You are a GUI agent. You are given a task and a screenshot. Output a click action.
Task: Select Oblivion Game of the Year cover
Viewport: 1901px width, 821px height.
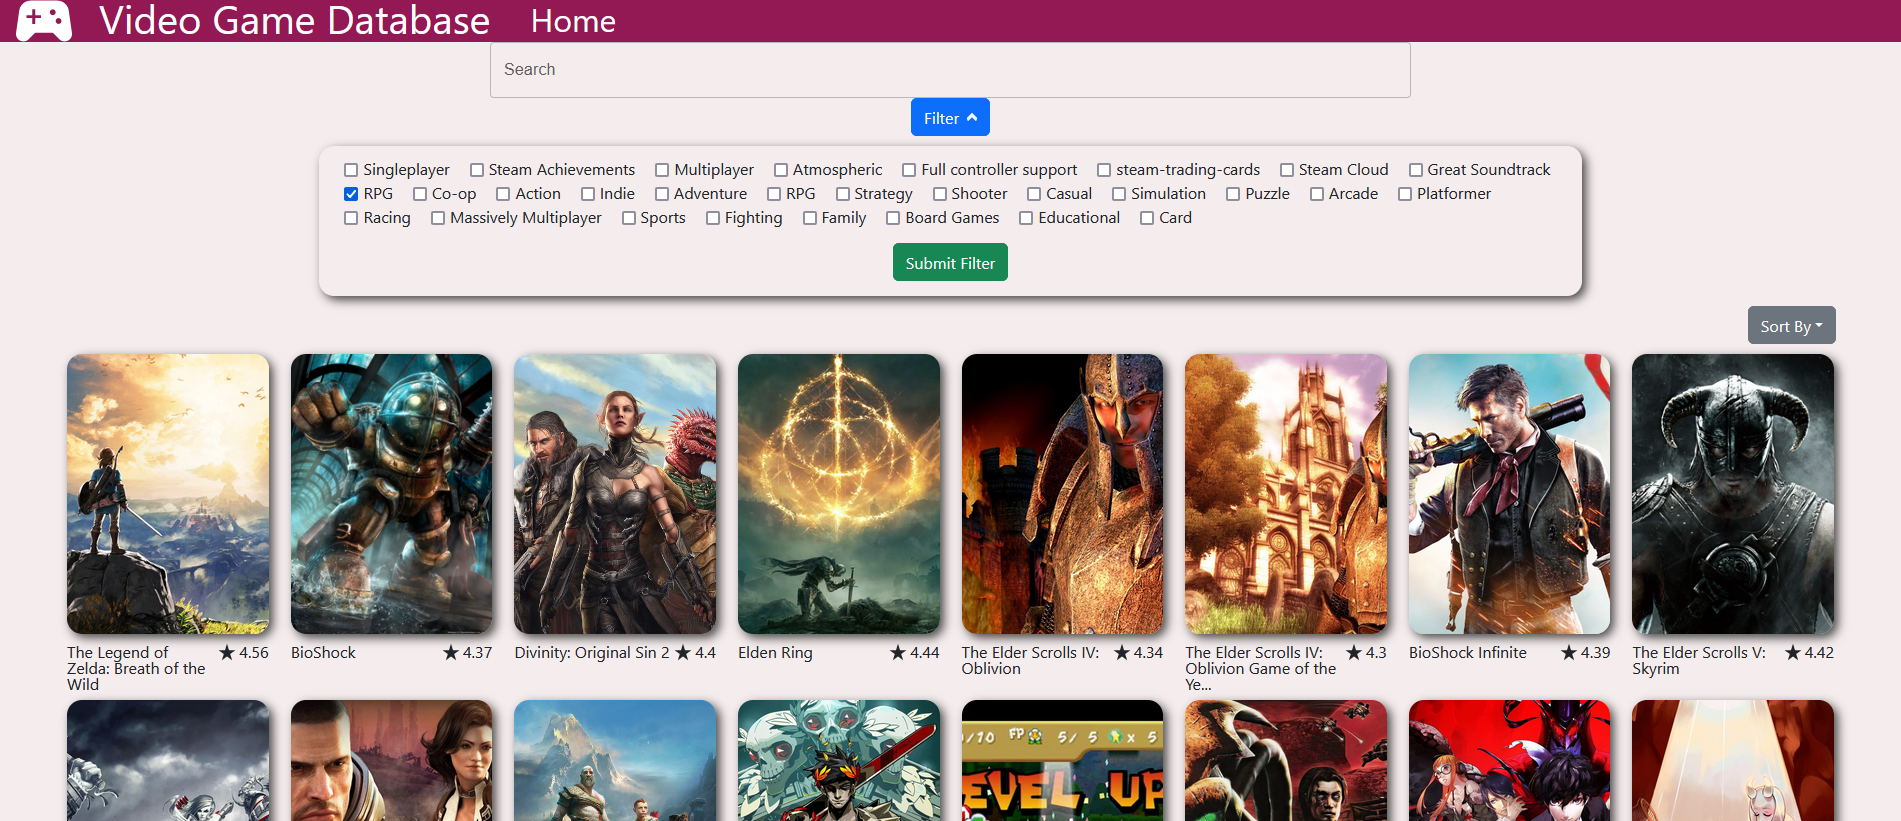point(1286,494)
